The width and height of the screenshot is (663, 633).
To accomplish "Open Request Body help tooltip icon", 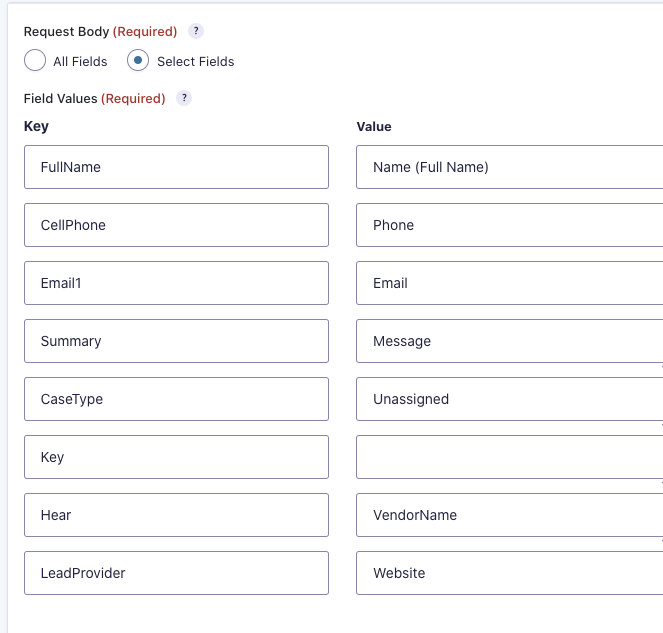I will tap(196, 31).
